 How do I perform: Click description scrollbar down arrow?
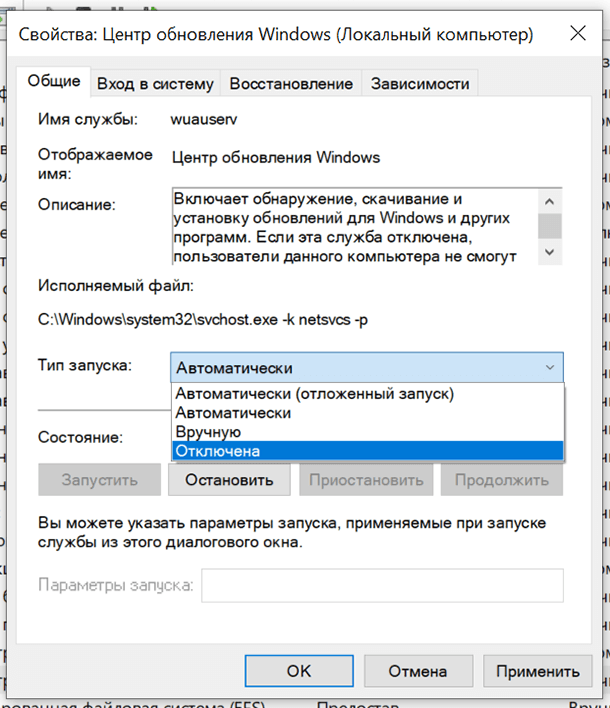coord(549,252)
